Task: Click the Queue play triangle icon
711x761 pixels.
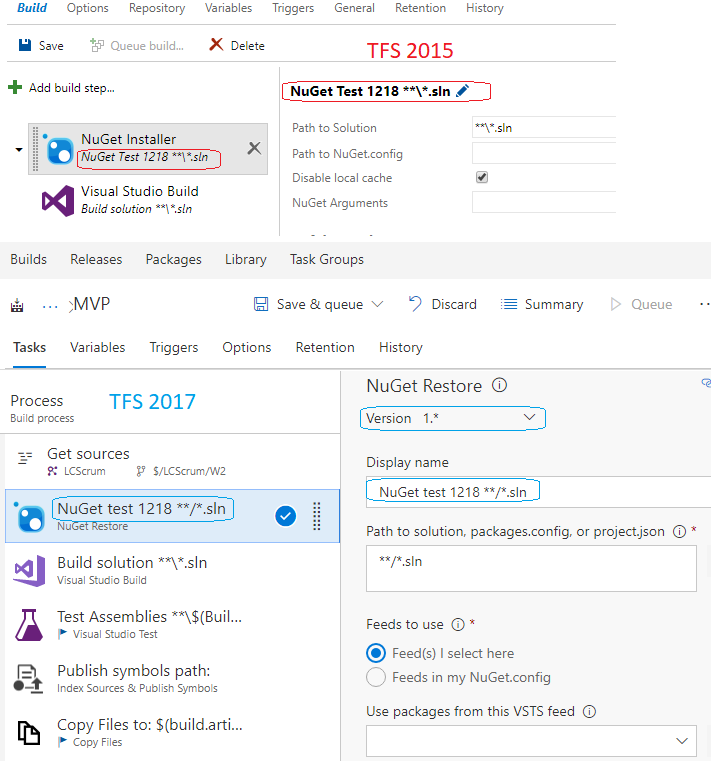Action: 615,304
